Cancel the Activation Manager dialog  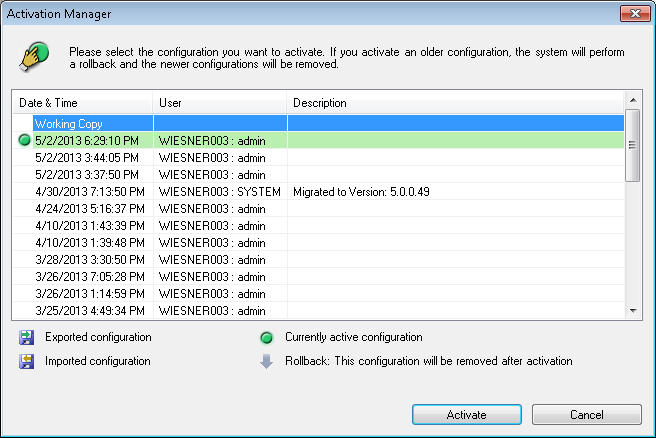(x=587, y=415)
